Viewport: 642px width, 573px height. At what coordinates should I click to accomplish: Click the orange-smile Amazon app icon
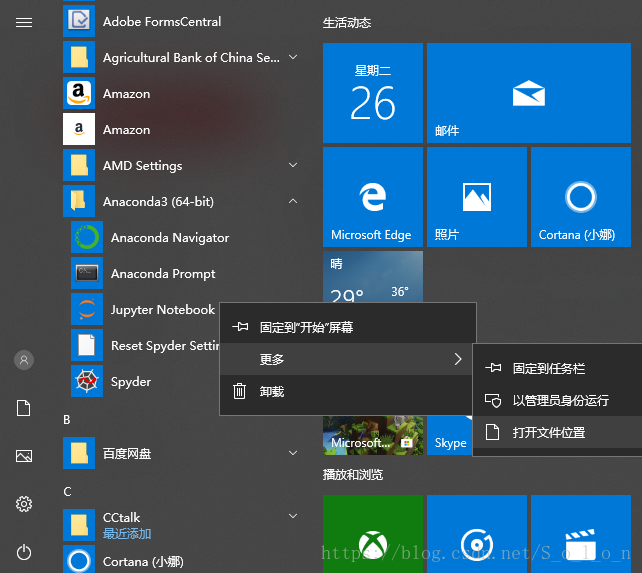pos(79,93)
